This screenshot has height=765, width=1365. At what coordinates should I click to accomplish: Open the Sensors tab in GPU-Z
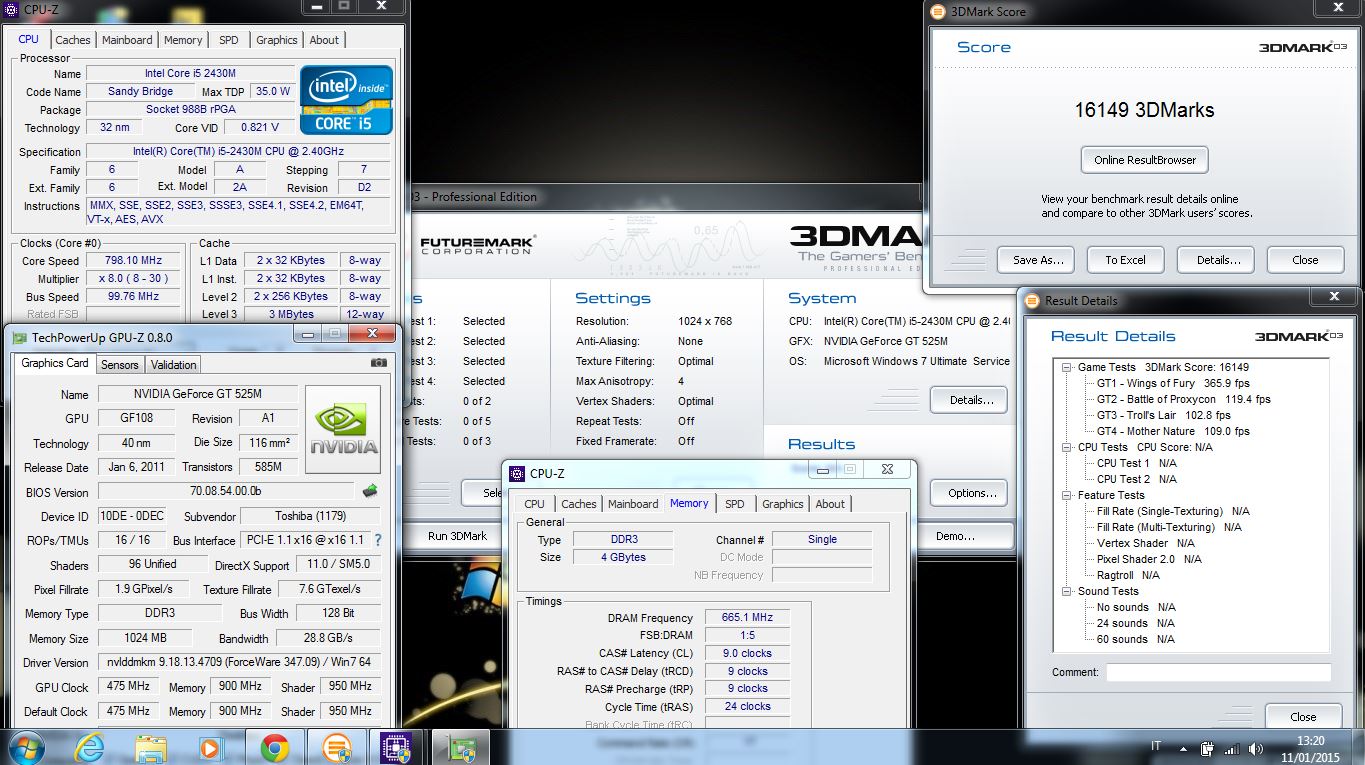[x=120, y=365]
